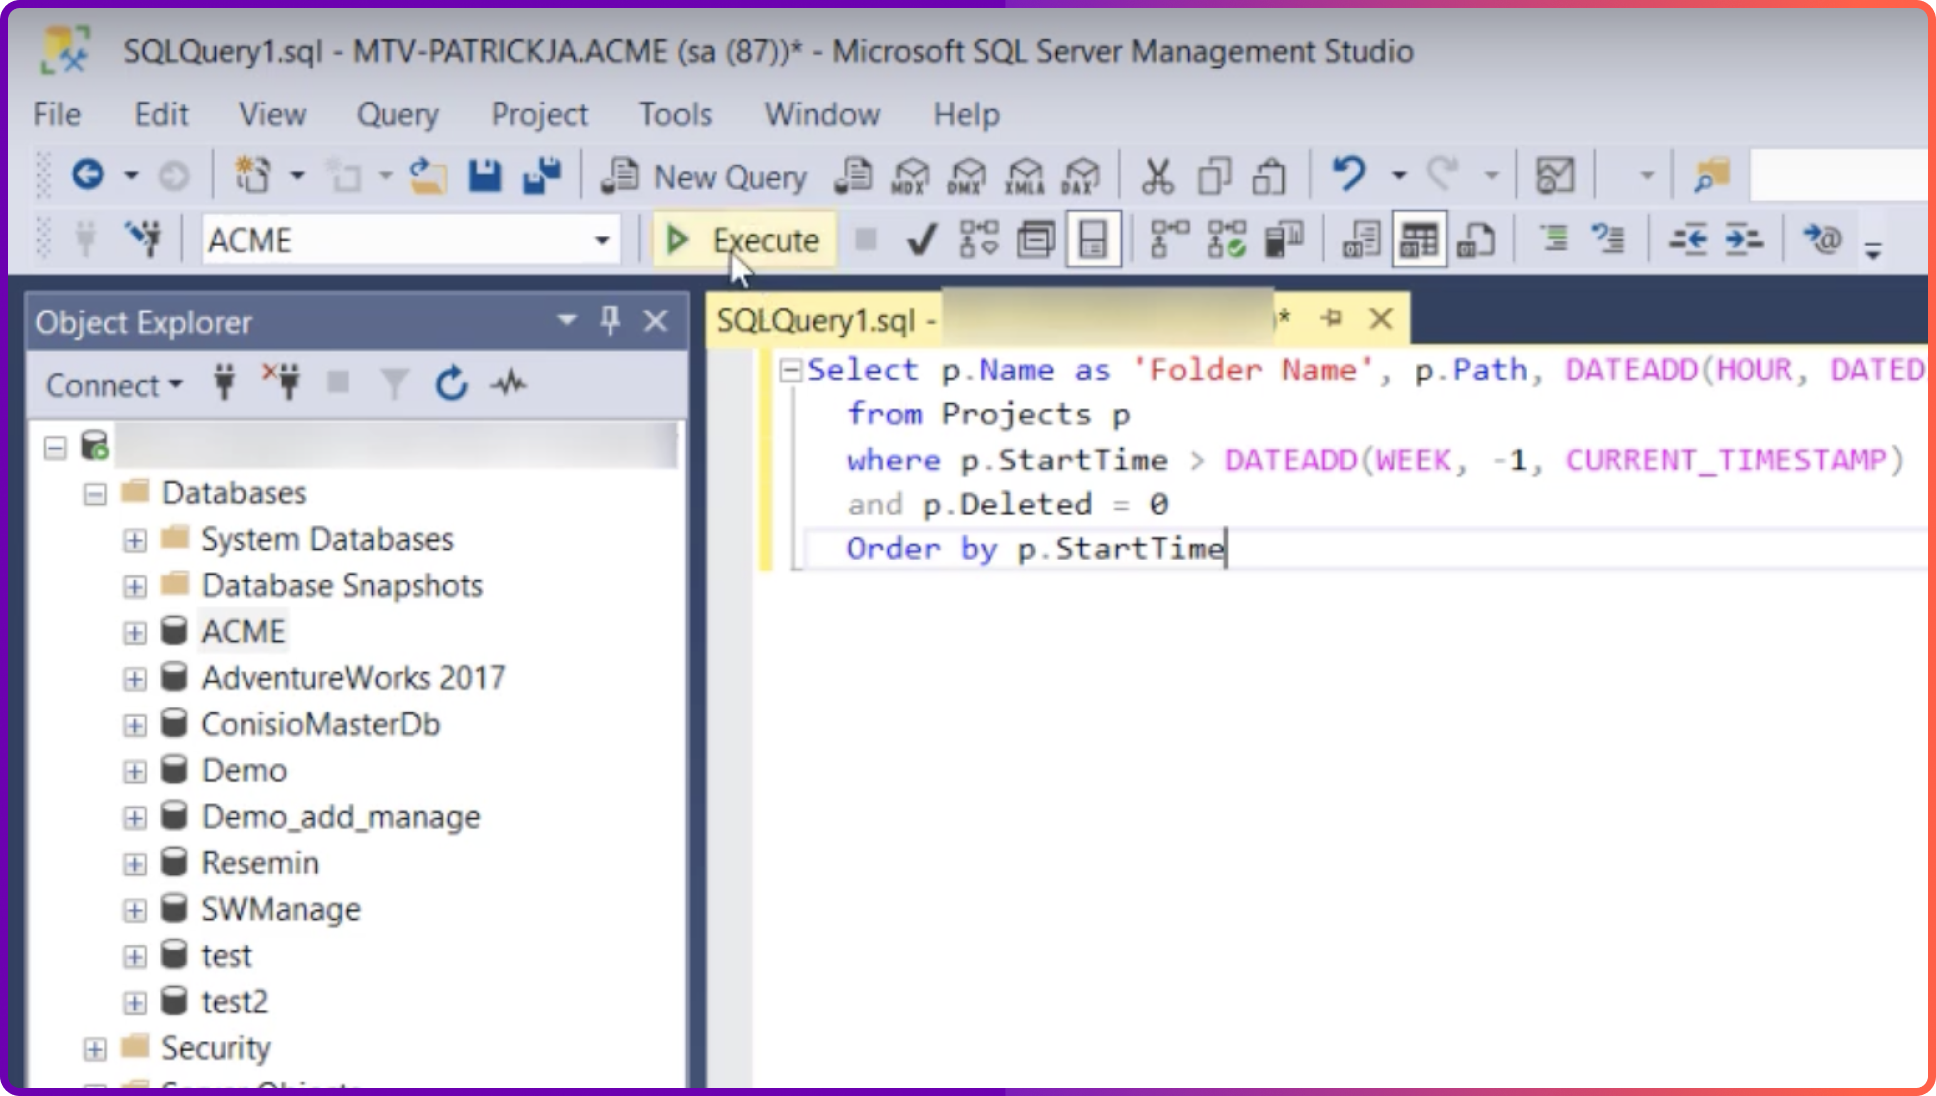Start an XMLA query
Image resolution: width=1936 pixels, height=1096 pixels.
tap(1025, 176)
